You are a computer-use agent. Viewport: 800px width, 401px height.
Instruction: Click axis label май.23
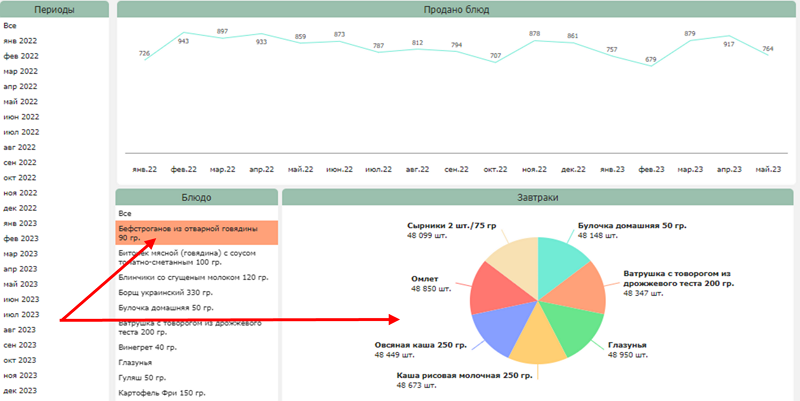click(768, 169)
